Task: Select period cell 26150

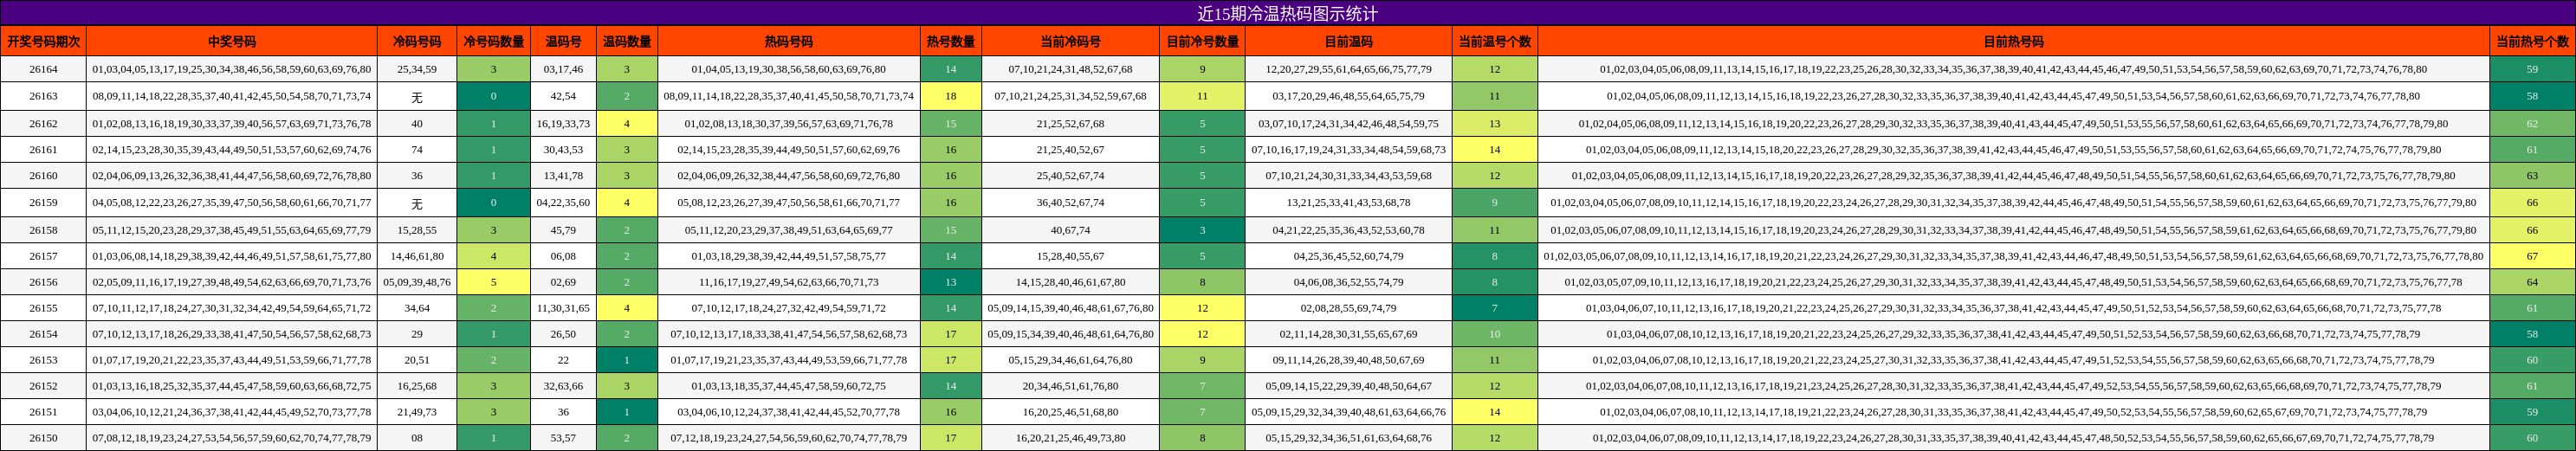Action: coord(43,438)
